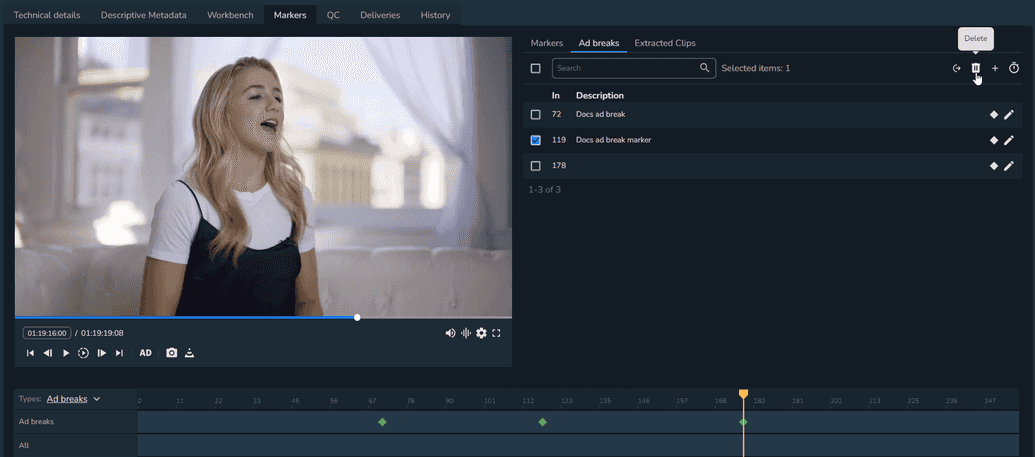Screen dimensions: 1035x457
Task: Click the 'In' column header
Action: coord(556,96)
